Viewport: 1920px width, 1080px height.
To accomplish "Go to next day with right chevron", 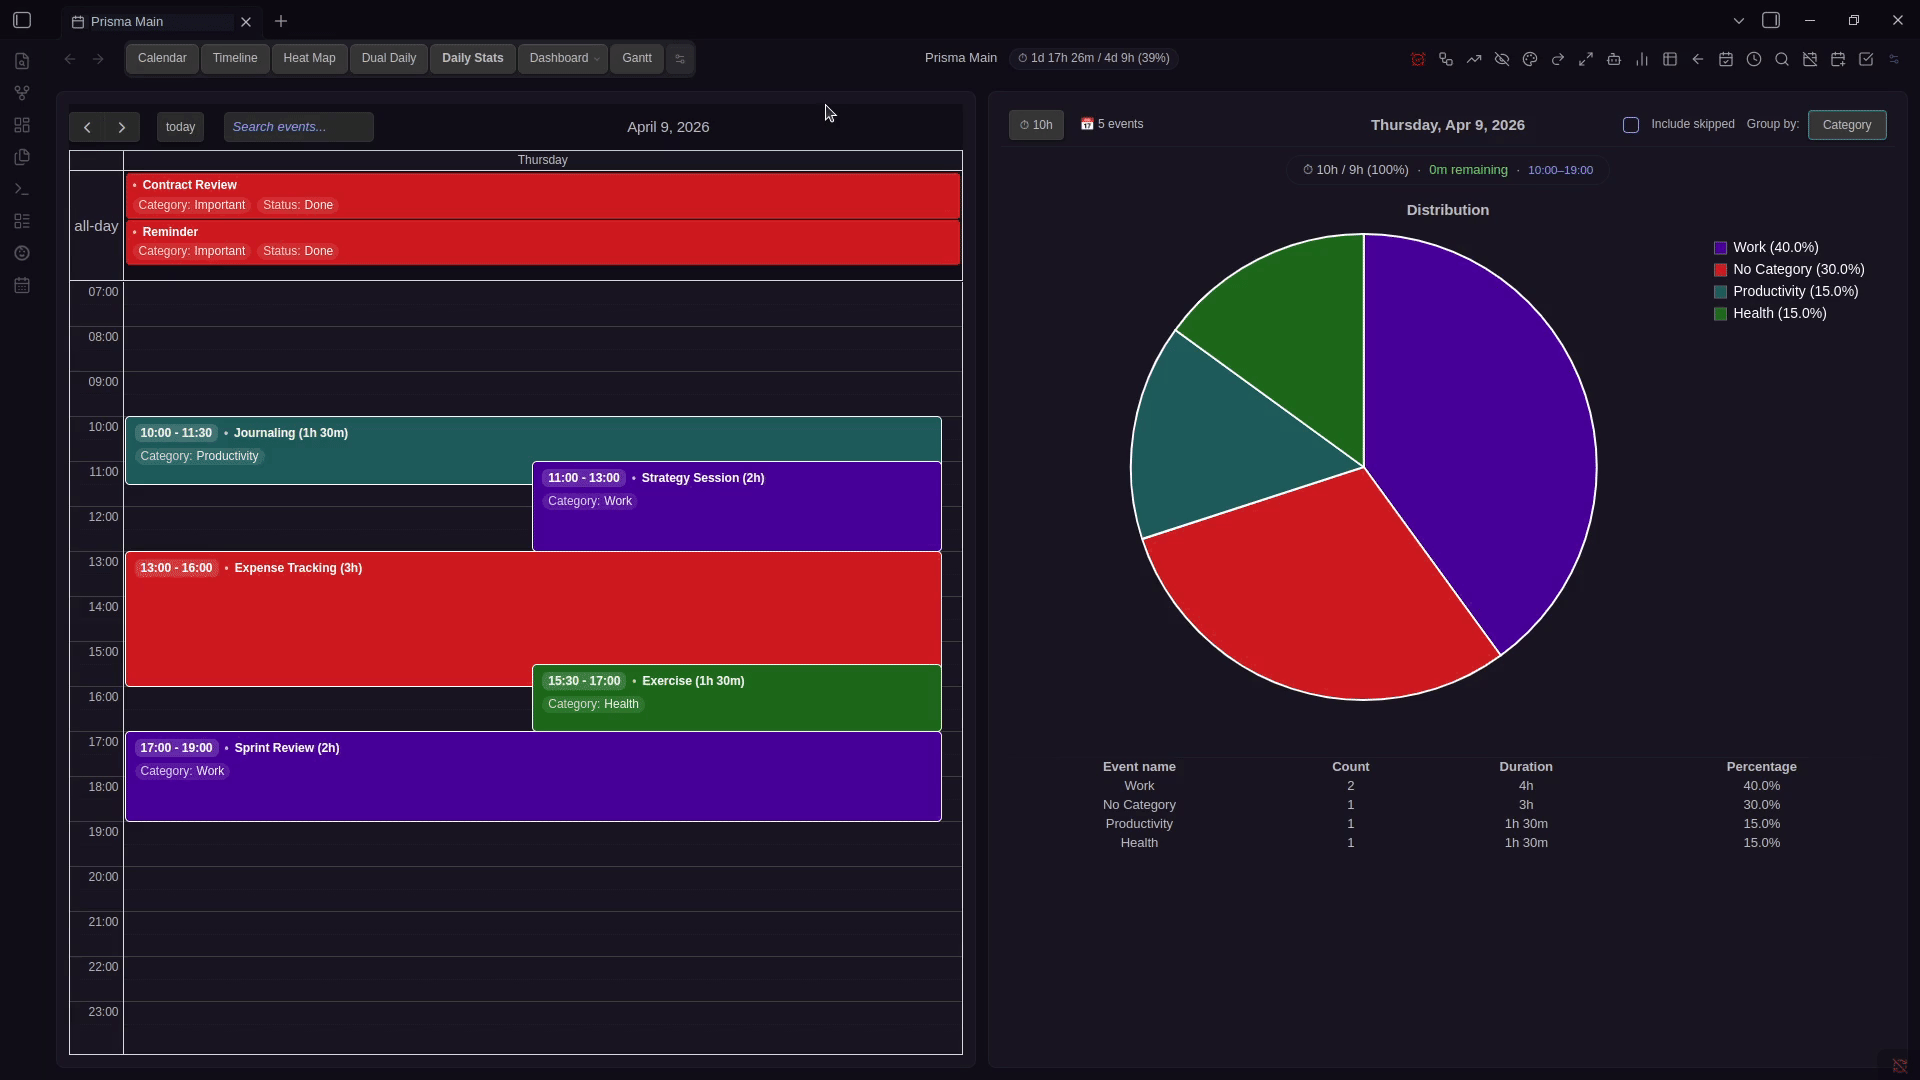I will click(x=122, y=127).
